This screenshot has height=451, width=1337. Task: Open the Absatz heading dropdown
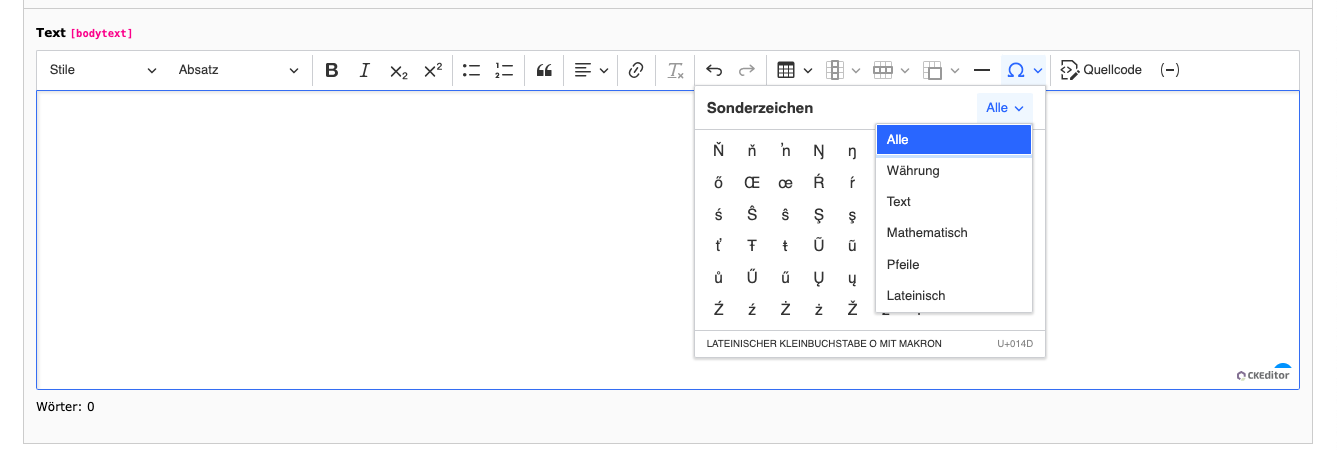[x=238, y=70]
